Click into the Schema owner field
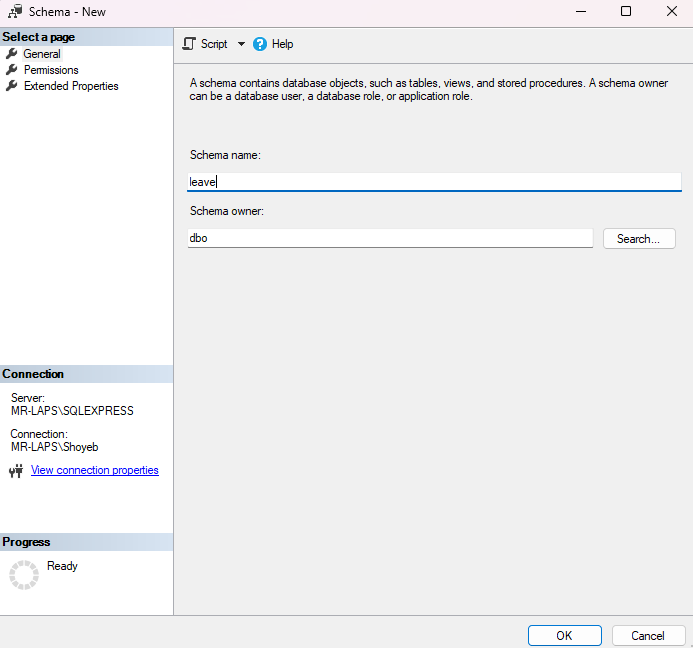The image size is (693, 648). [x=390, y=238]
